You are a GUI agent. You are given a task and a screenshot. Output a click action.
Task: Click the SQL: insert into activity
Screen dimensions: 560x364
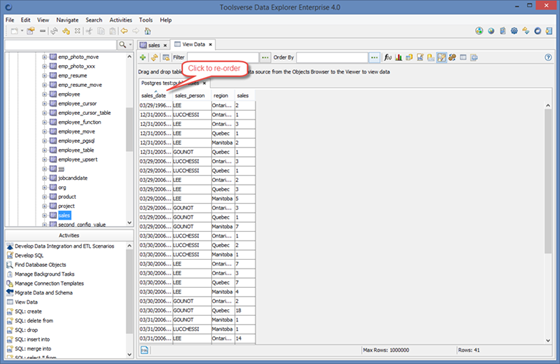[x=32, y=339]
